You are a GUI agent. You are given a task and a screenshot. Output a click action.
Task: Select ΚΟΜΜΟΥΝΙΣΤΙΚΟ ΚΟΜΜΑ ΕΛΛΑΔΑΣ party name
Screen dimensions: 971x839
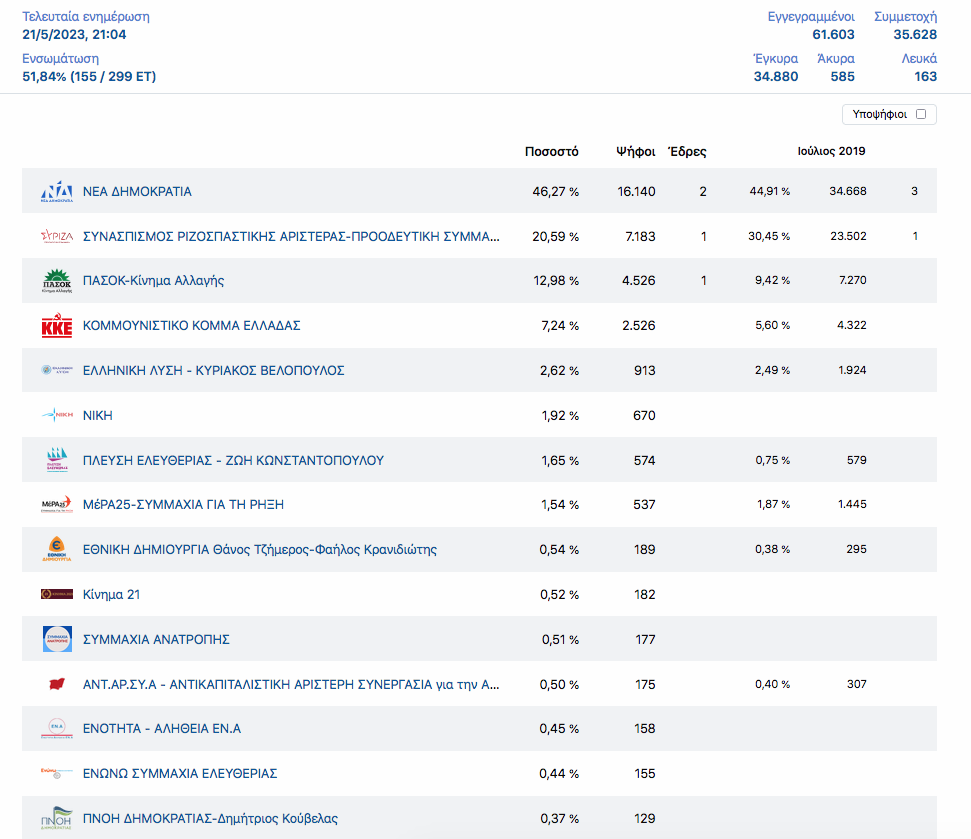191,326
